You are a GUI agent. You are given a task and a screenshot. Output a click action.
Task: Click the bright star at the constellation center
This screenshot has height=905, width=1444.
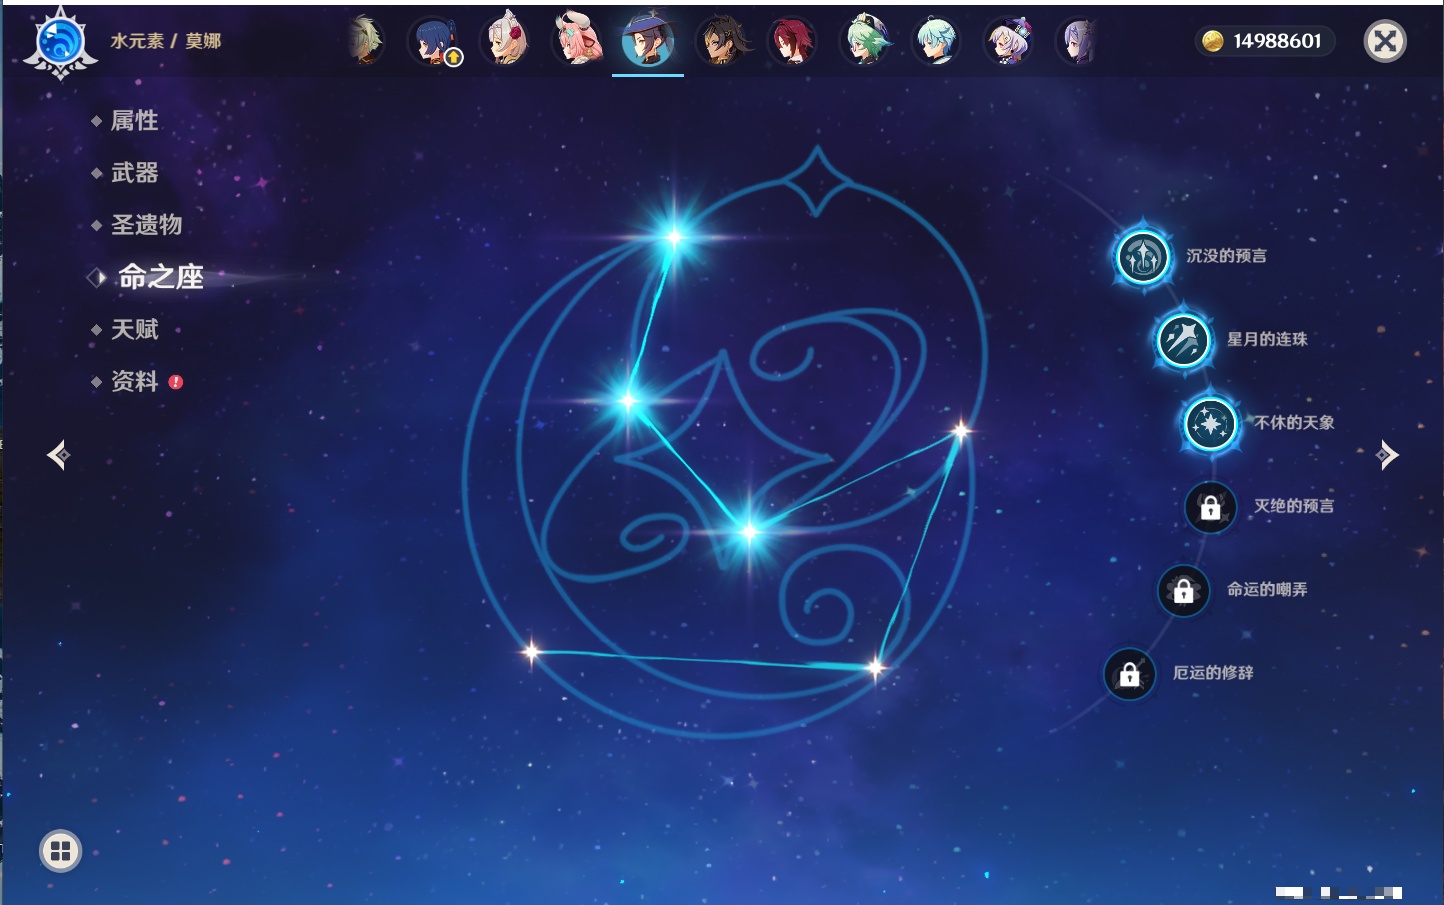pyautogui.click(x=749, y=532)
